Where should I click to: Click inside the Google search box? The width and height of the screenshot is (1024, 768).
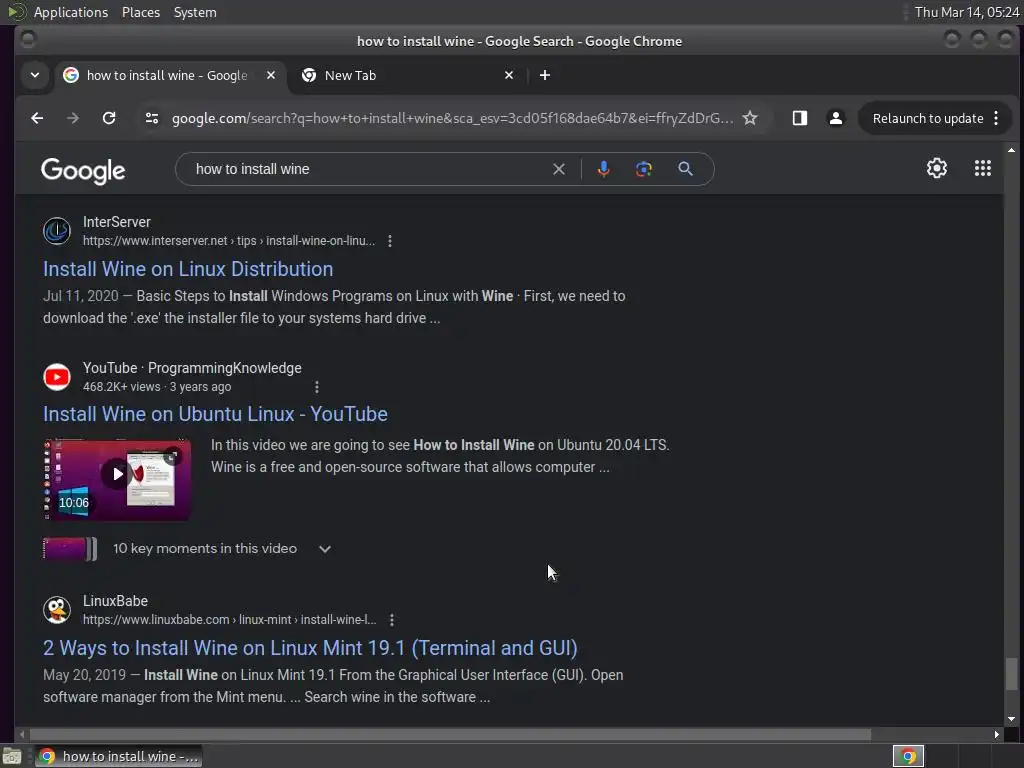coord(366,169)
